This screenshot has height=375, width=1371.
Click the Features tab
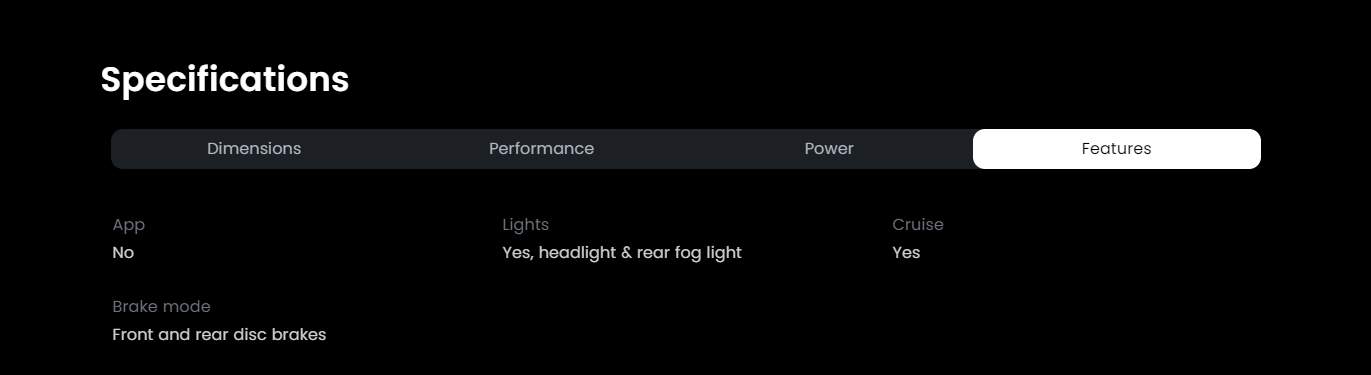pyautogui.click(x=1116, y=149)
